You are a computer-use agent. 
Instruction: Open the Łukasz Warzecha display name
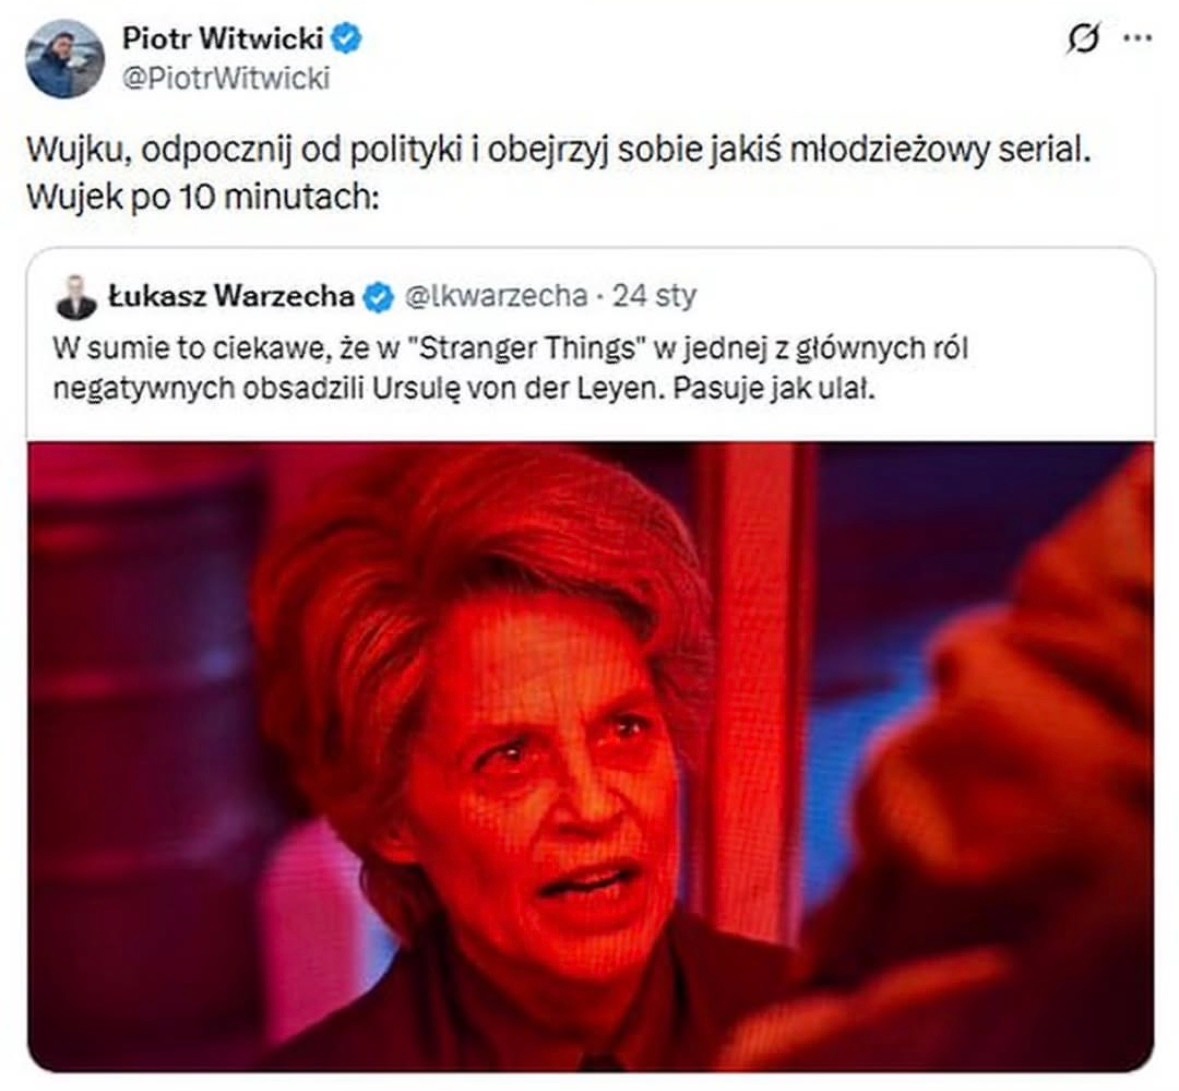[232, 296]
